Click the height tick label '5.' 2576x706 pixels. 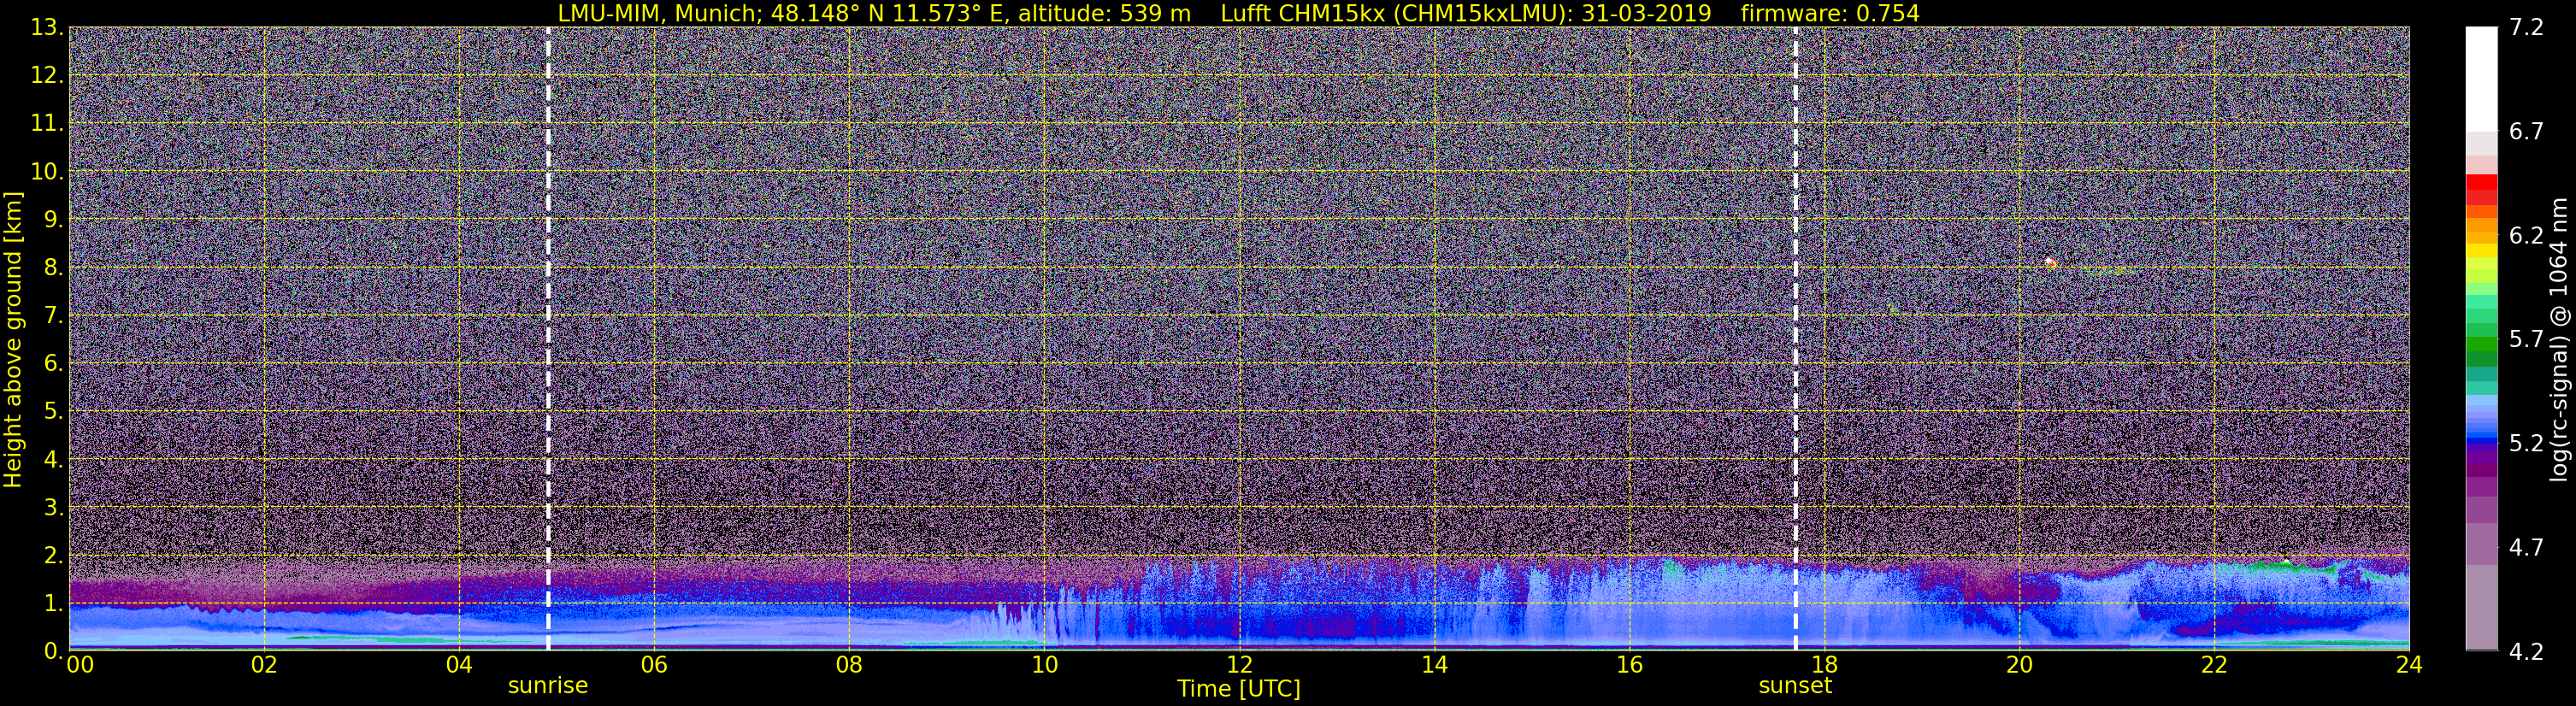pos(54,411)
